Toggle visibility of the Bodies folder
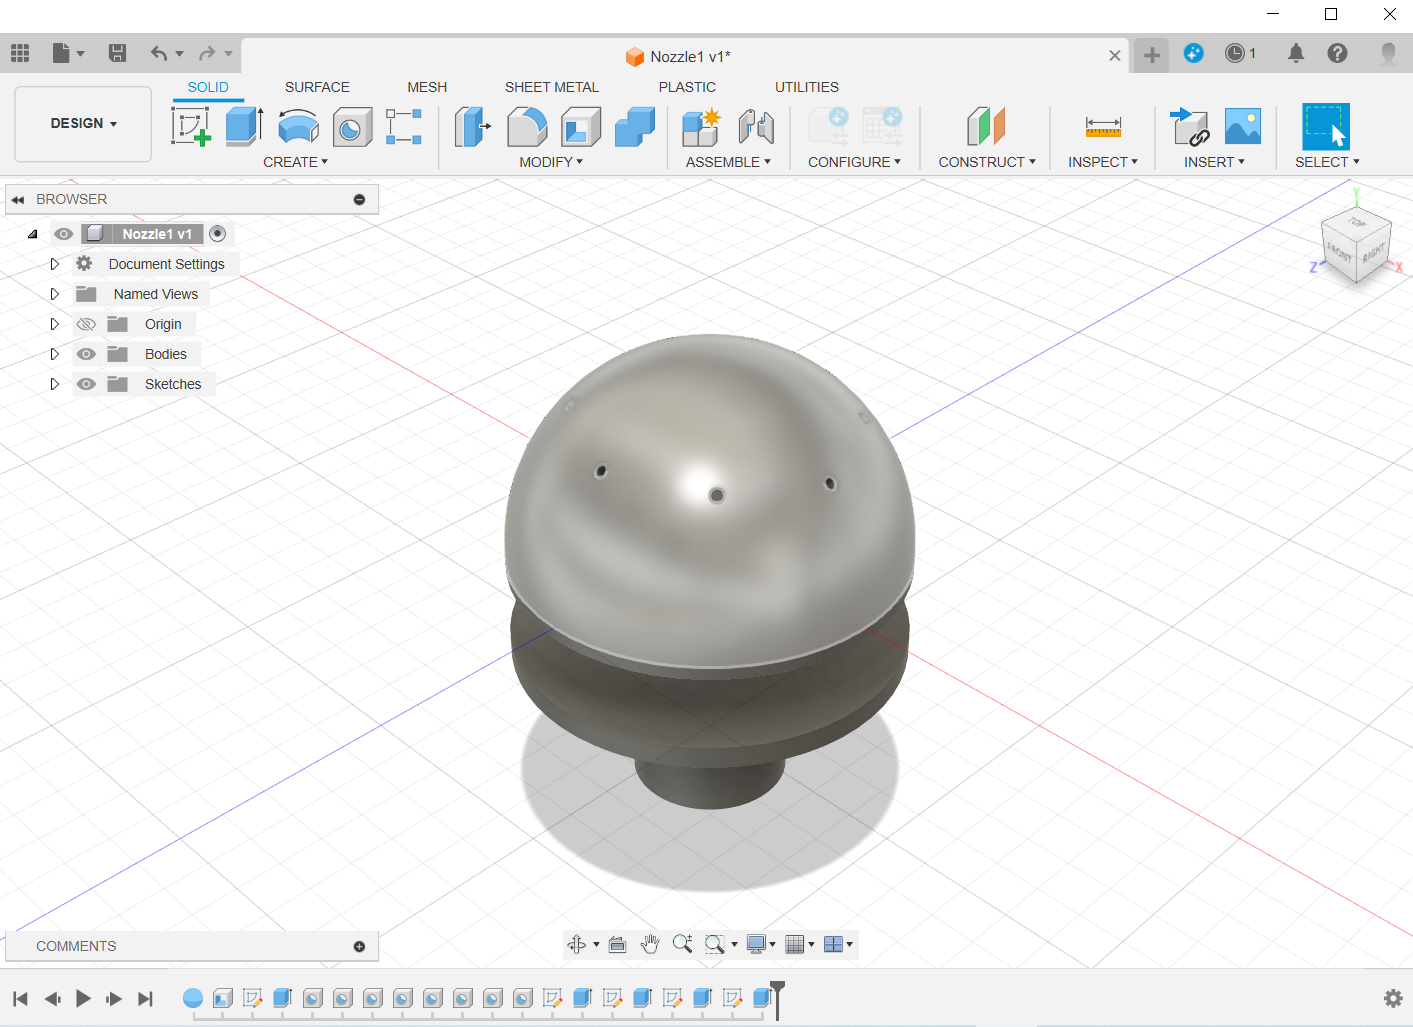Image resolution: width=1413 pixels, height=1027 pixels. pos(87,354)
